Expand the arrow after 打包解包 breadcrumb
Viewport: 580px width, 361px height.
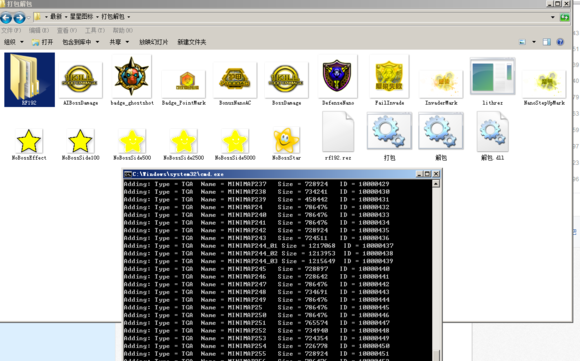pyautogui.click(x=129, y=17)
